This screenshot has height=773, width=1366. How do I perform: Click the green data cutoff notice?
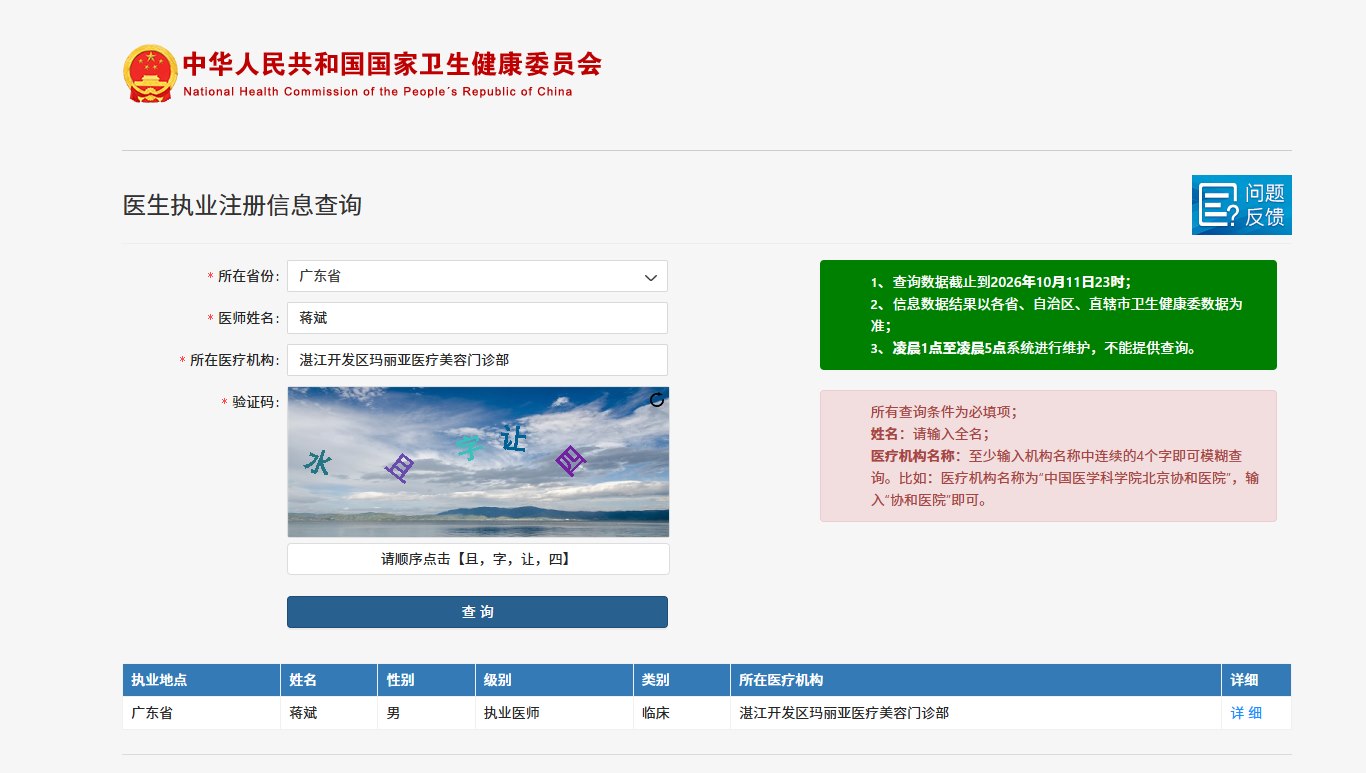(1048, 315)
